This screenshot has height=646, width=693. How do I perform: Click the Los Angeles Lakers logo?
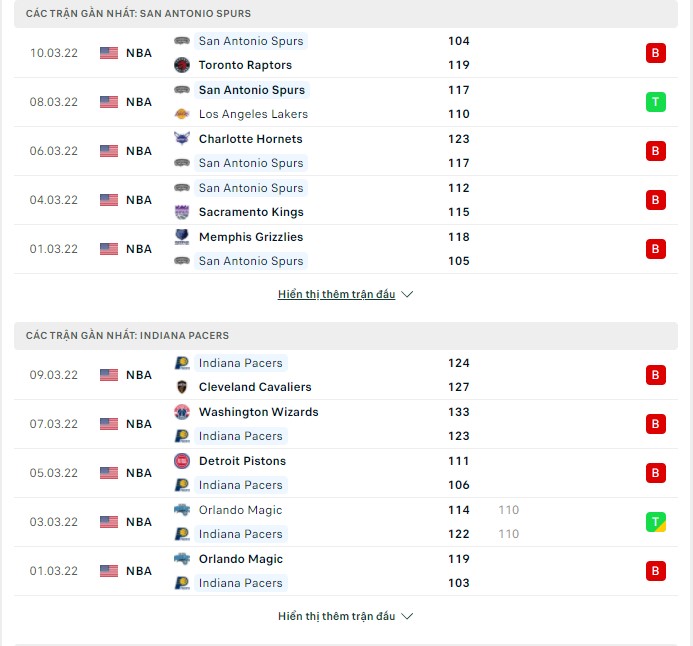point(182,114)
